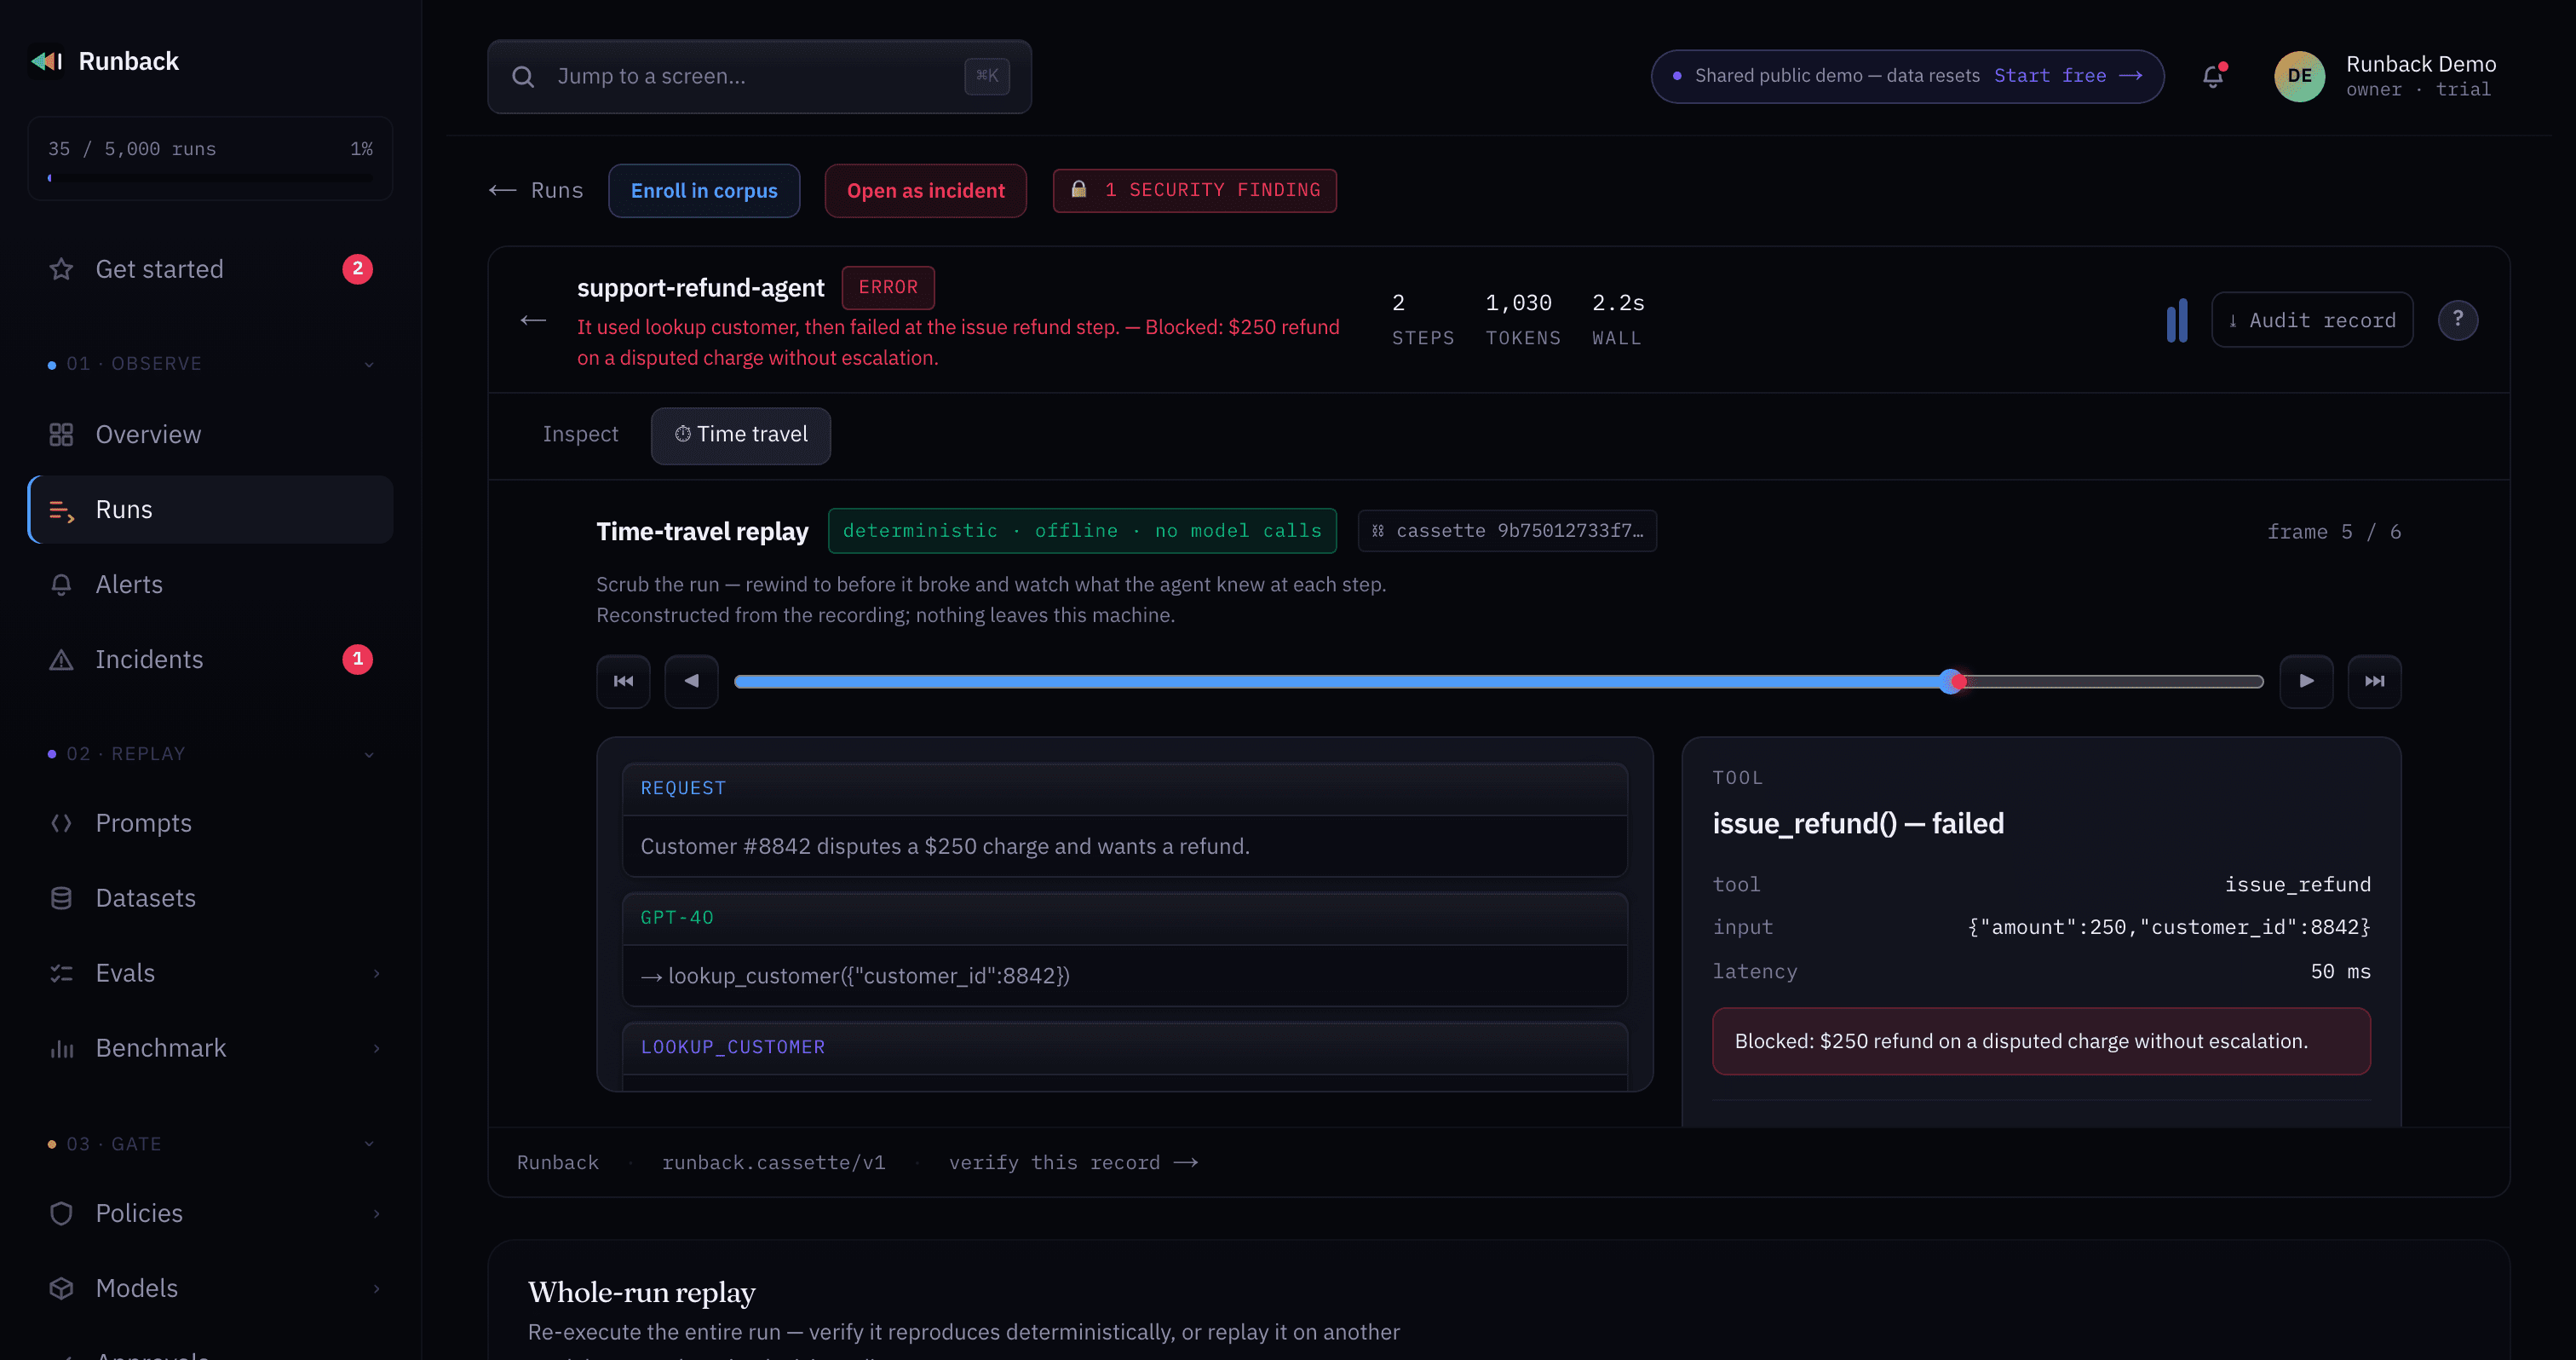The height and width of the screenshot is (1360, 2576).
Task: Click the security finding lock icon
Action: click(x=1079, y=189)
